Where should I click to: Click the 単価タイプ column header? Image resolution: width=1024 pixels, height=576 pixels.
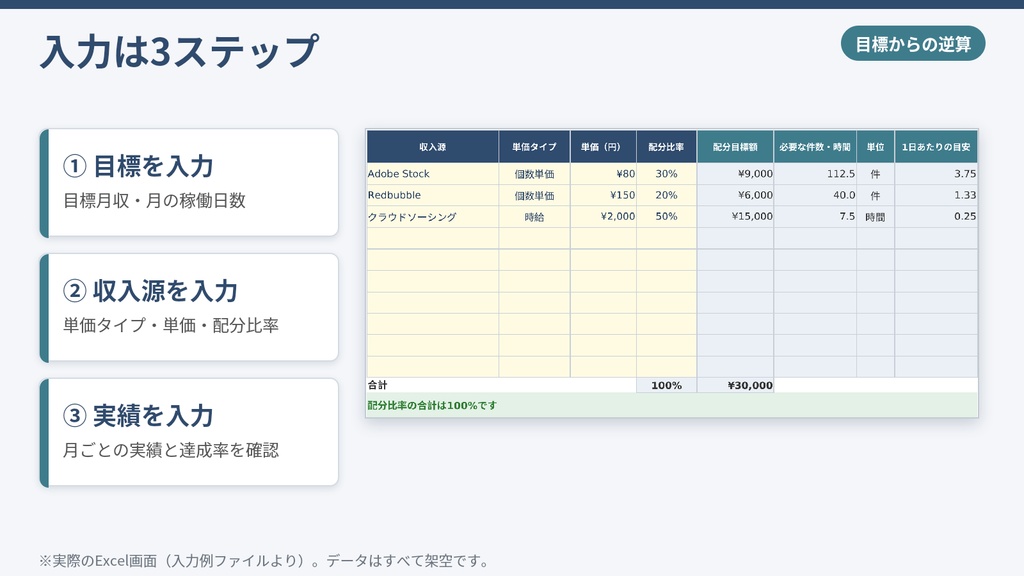pos(534,147)
